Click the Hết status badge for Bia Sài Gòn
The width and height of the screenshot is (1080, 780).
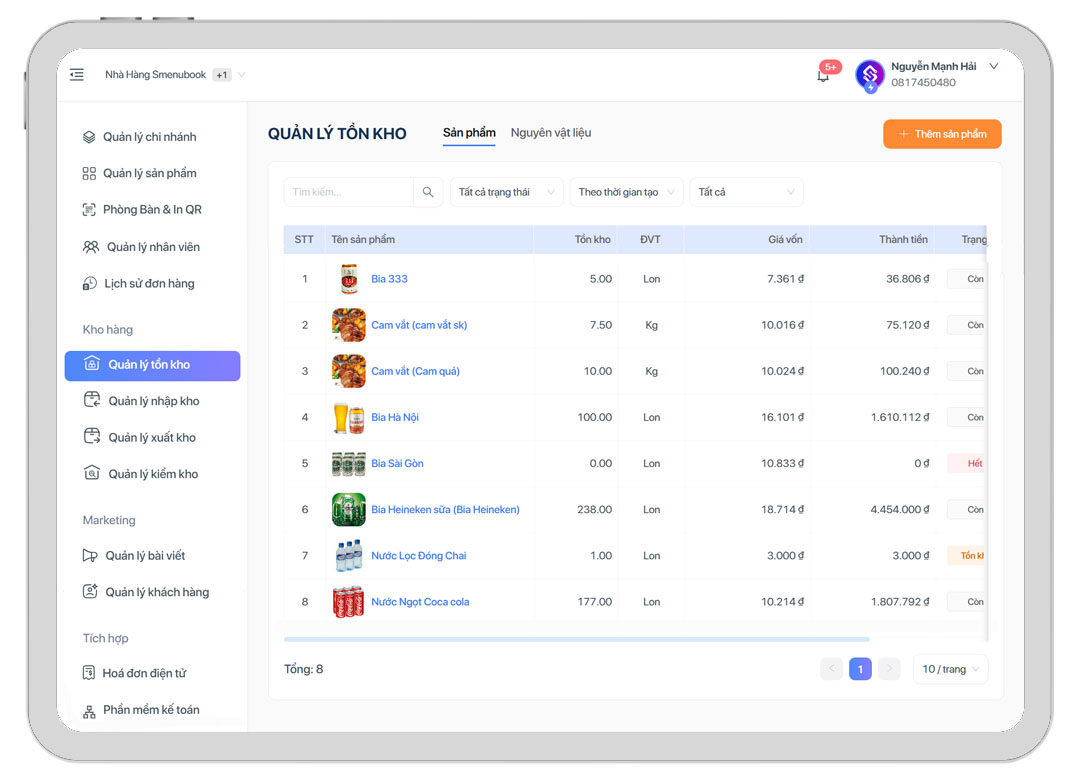coord(966,464)
